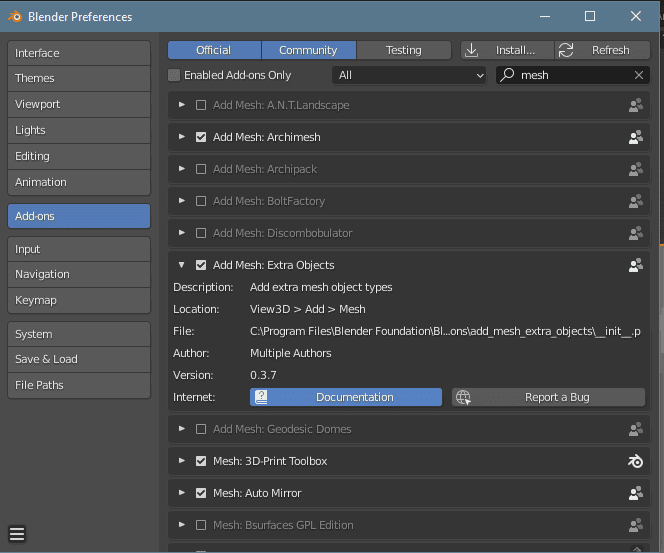Disable the 3D-Print Toolbox add-on
Image resolution: width=664 pixels, height=553 pixels.
click(x=201, y=461)
